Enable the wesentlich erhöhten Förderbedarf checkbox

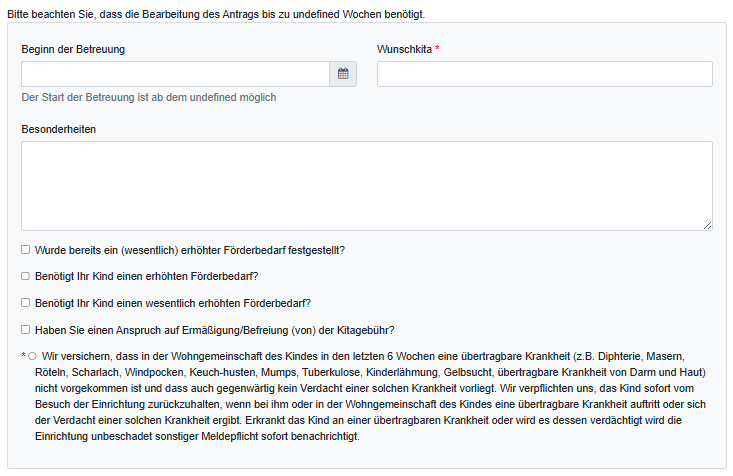[25, 303]
